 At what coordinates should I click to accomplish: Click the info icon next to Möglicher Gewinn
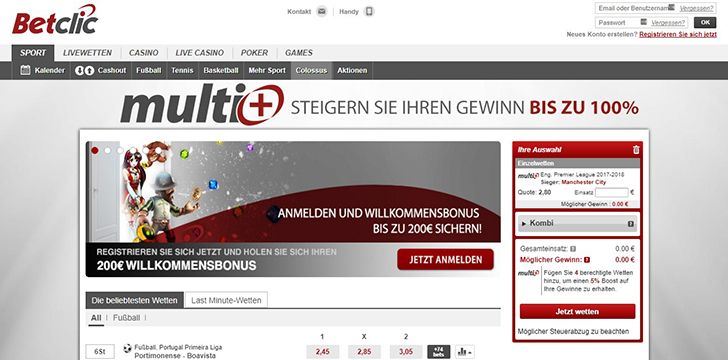tap(587, 260)
